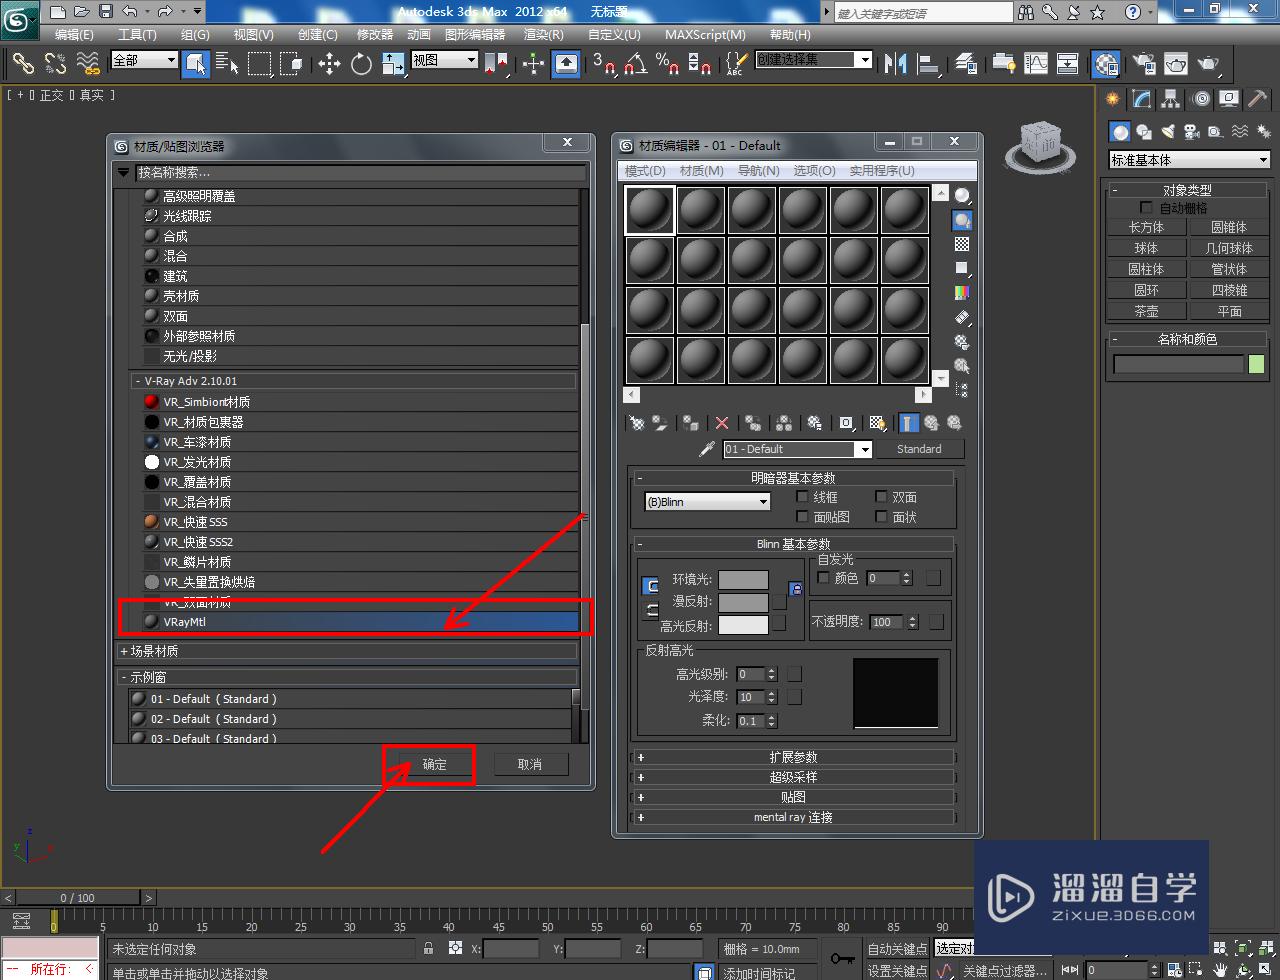Enable the 自发光 颜色 checkbox

pos(824,578)
